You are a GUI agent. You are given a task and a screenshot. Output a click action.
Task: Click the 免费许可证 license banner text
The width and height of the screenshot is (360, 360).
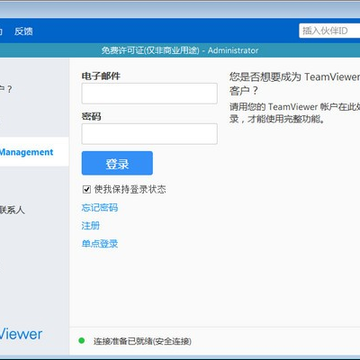point(180,50)
